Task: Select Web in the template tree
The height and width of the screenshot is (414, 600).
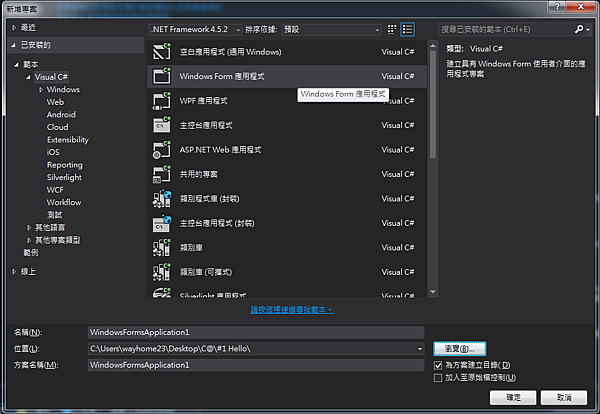Action: (x=55, y=102)
